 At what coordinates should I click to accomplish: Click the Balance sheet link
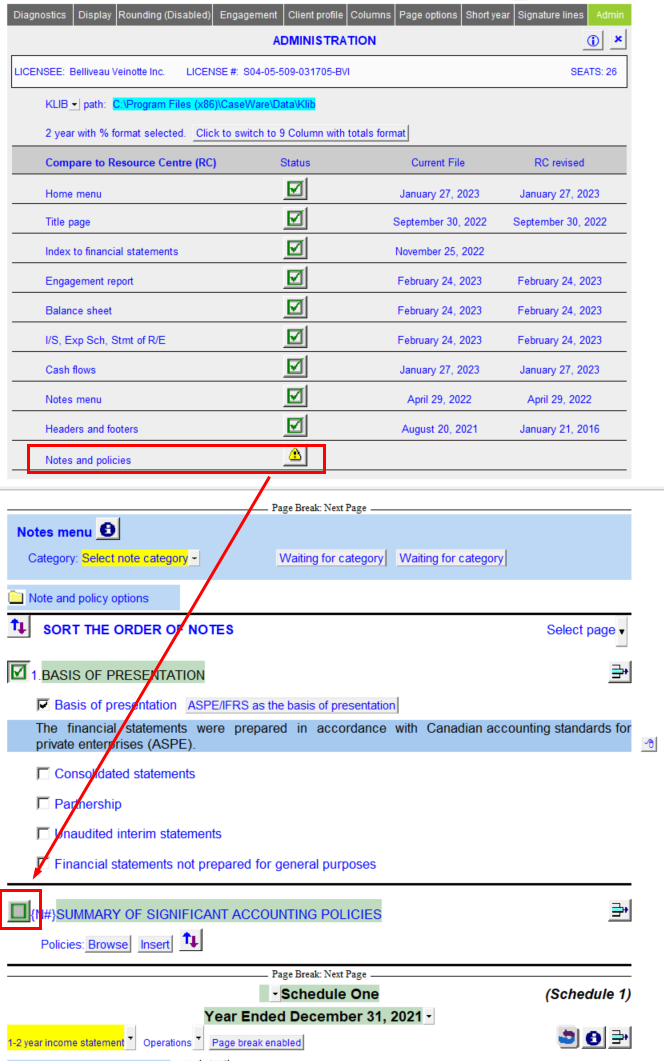(79, 311)
